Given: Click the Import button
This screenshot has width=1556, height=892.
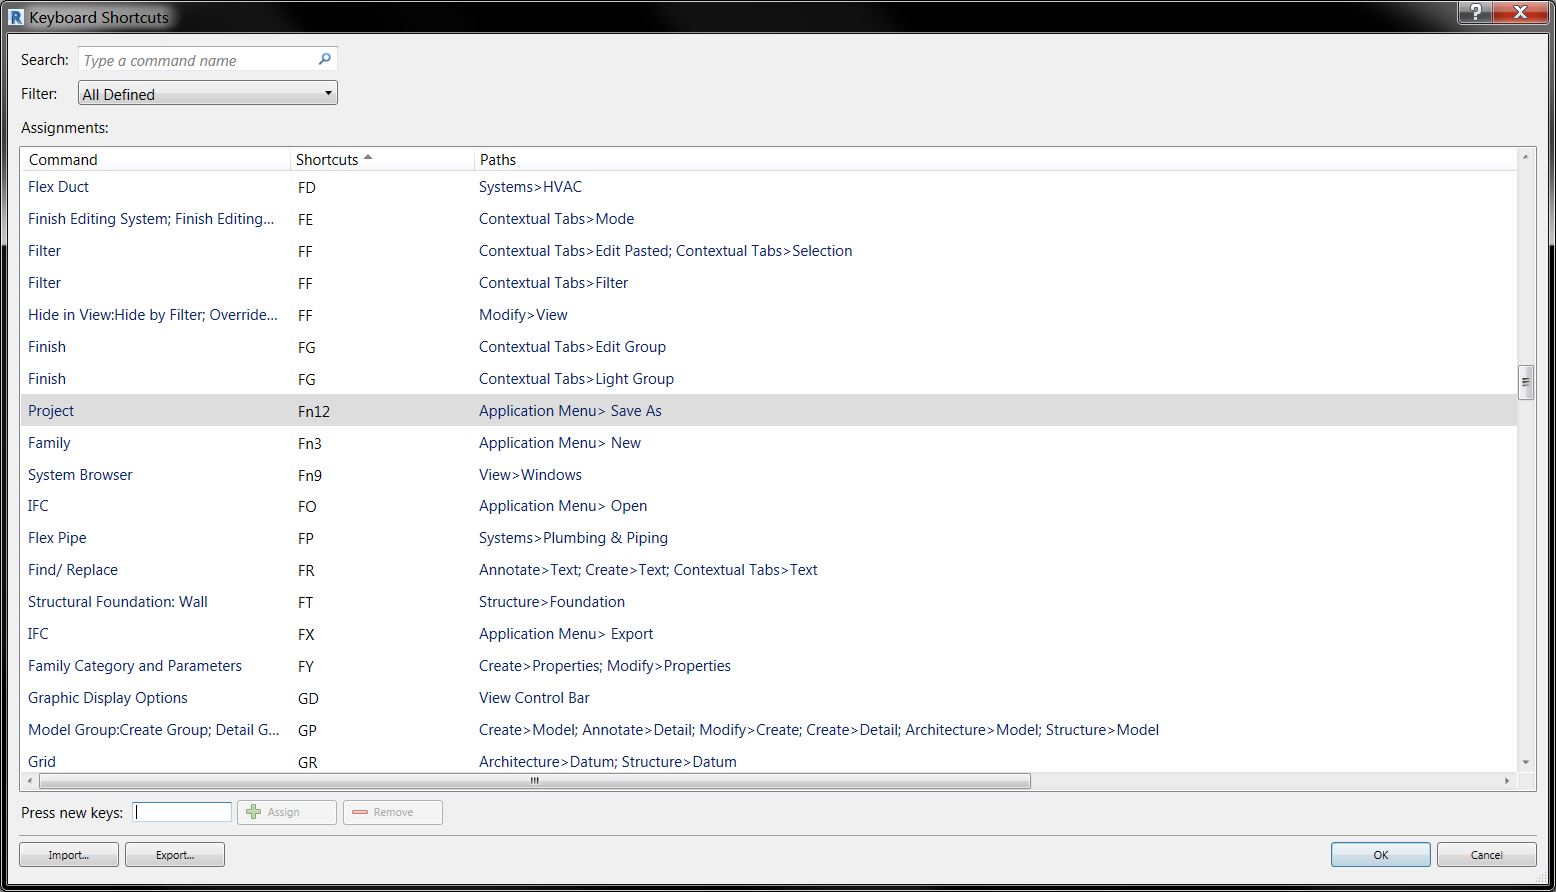Looking at the screenshot, I should (68, 854).
